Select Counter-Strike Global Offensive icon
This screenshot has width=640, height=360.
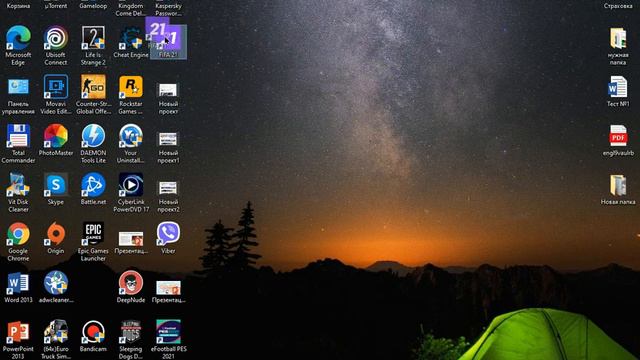pyautogui.click(x=93, y=94)
